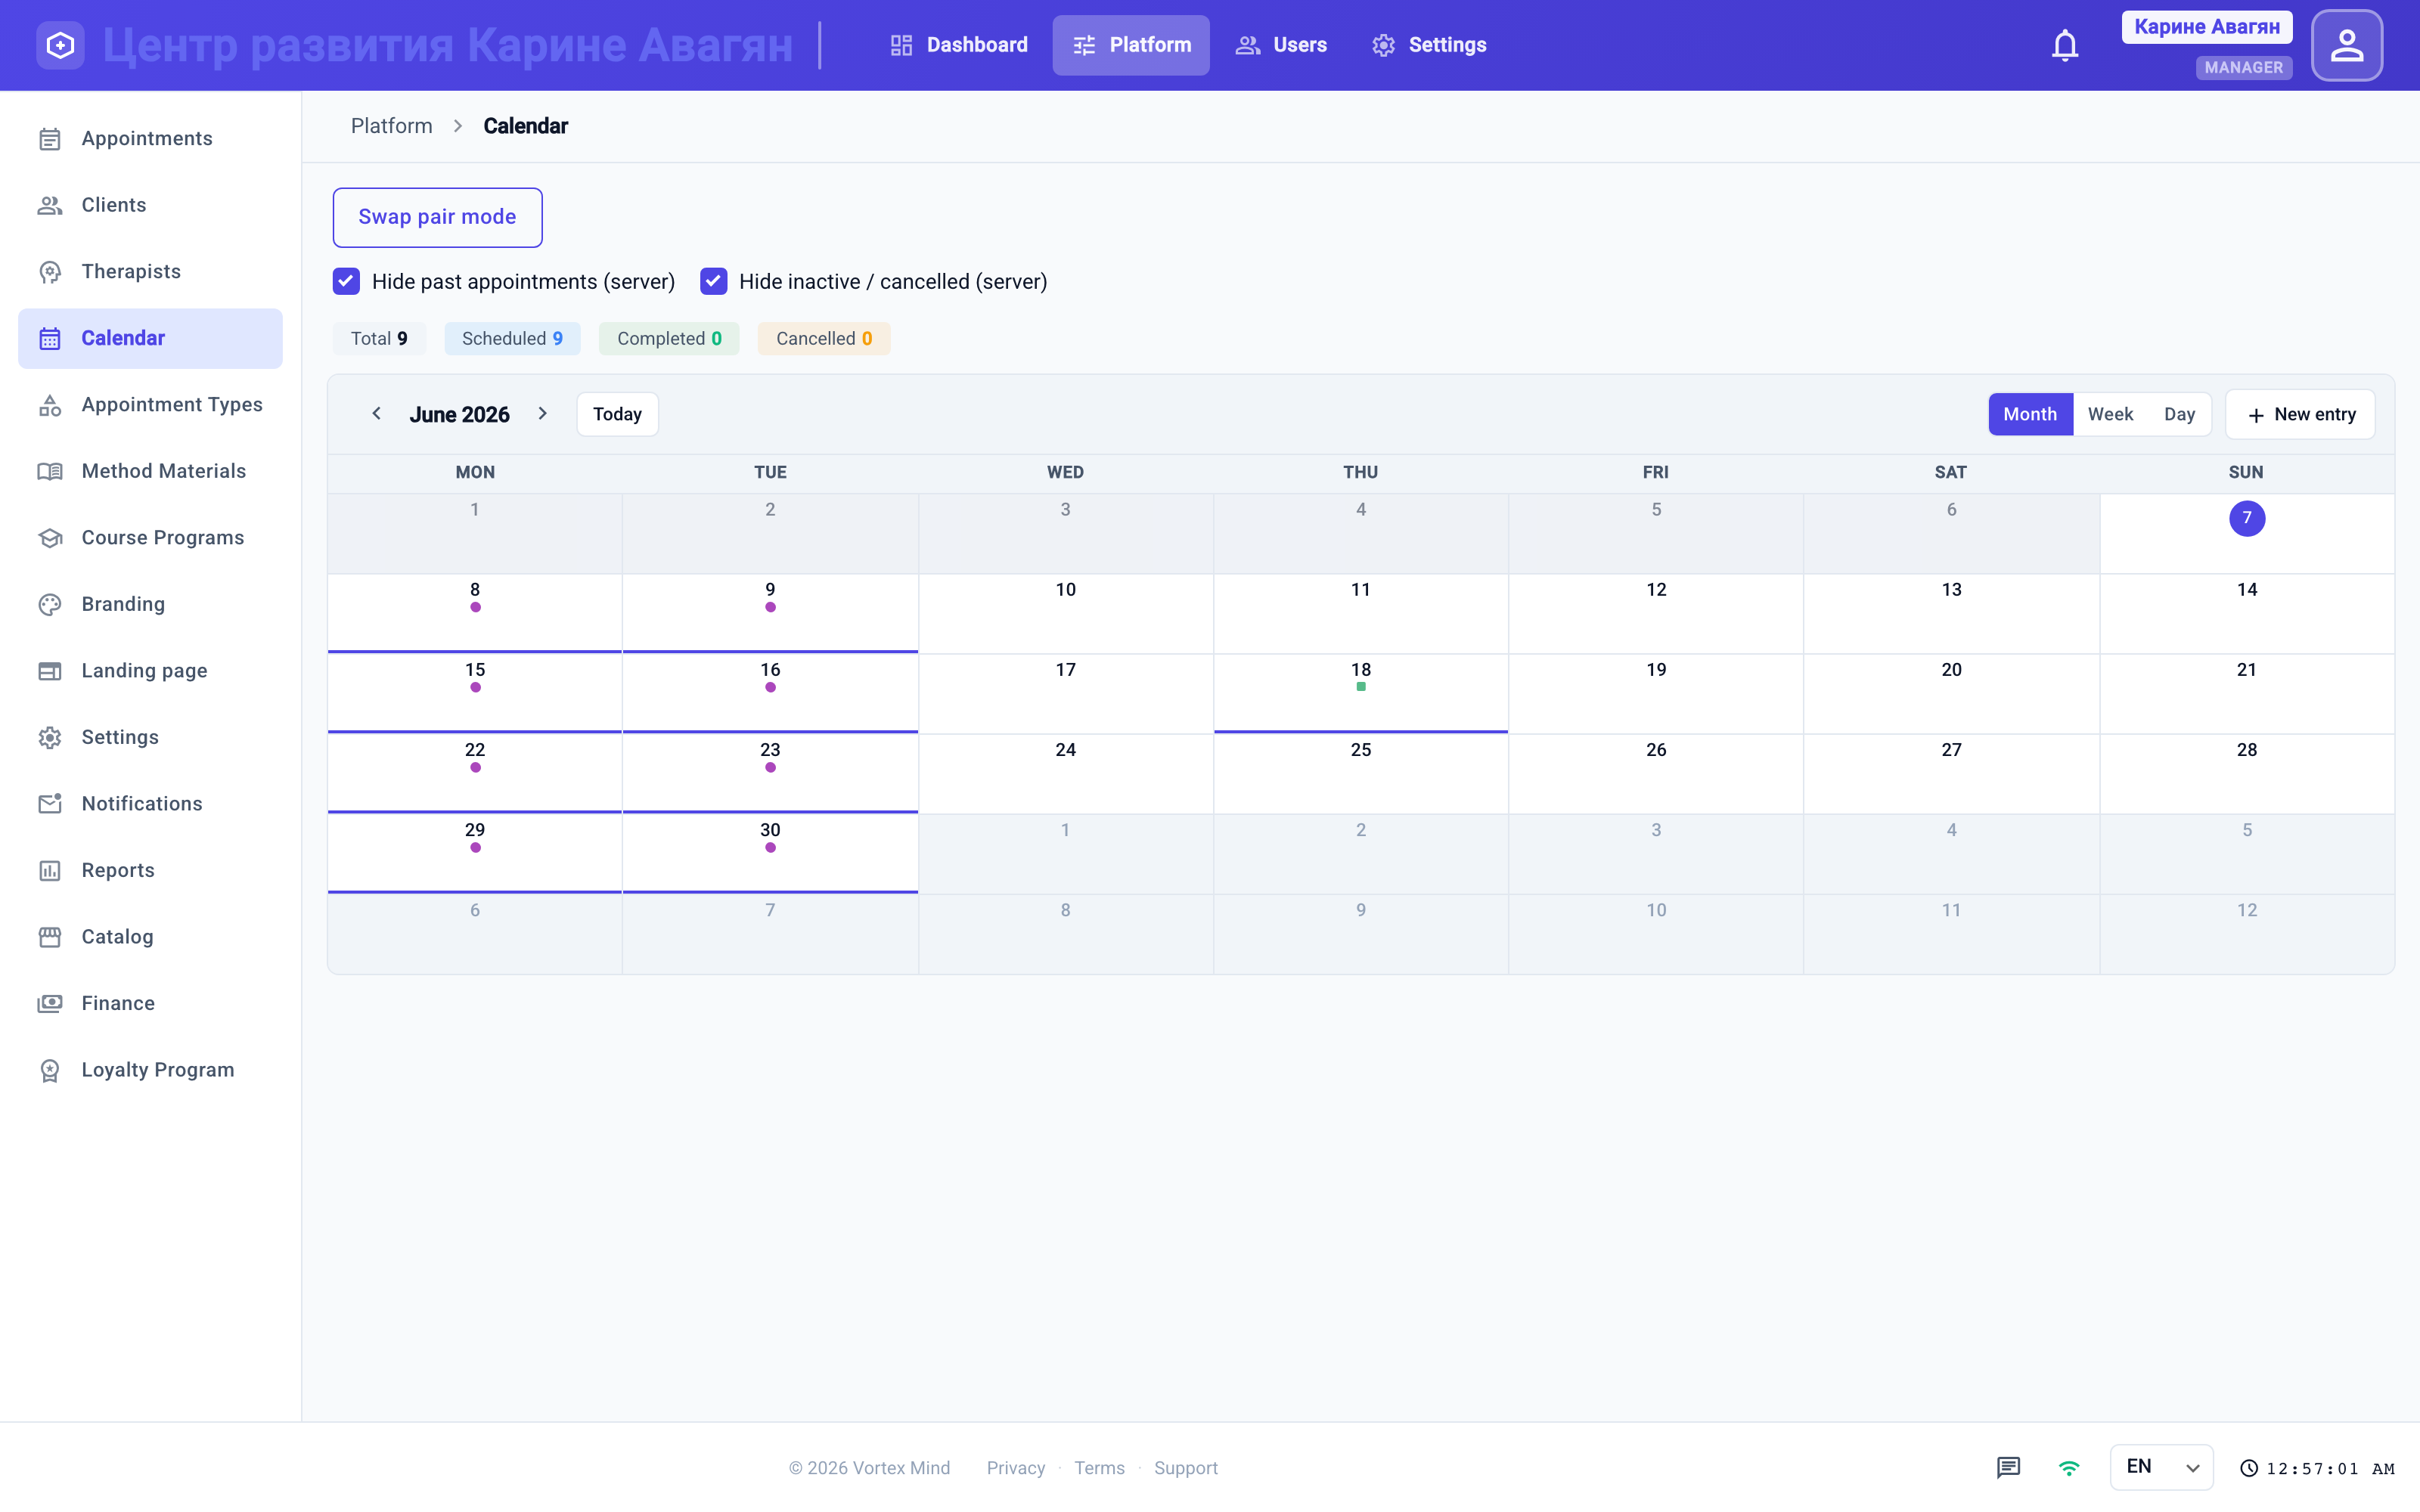This screenshot has height=1512, width=2420.
Task: Click the Total 9 status chip
Action: (x=379, y=338)
